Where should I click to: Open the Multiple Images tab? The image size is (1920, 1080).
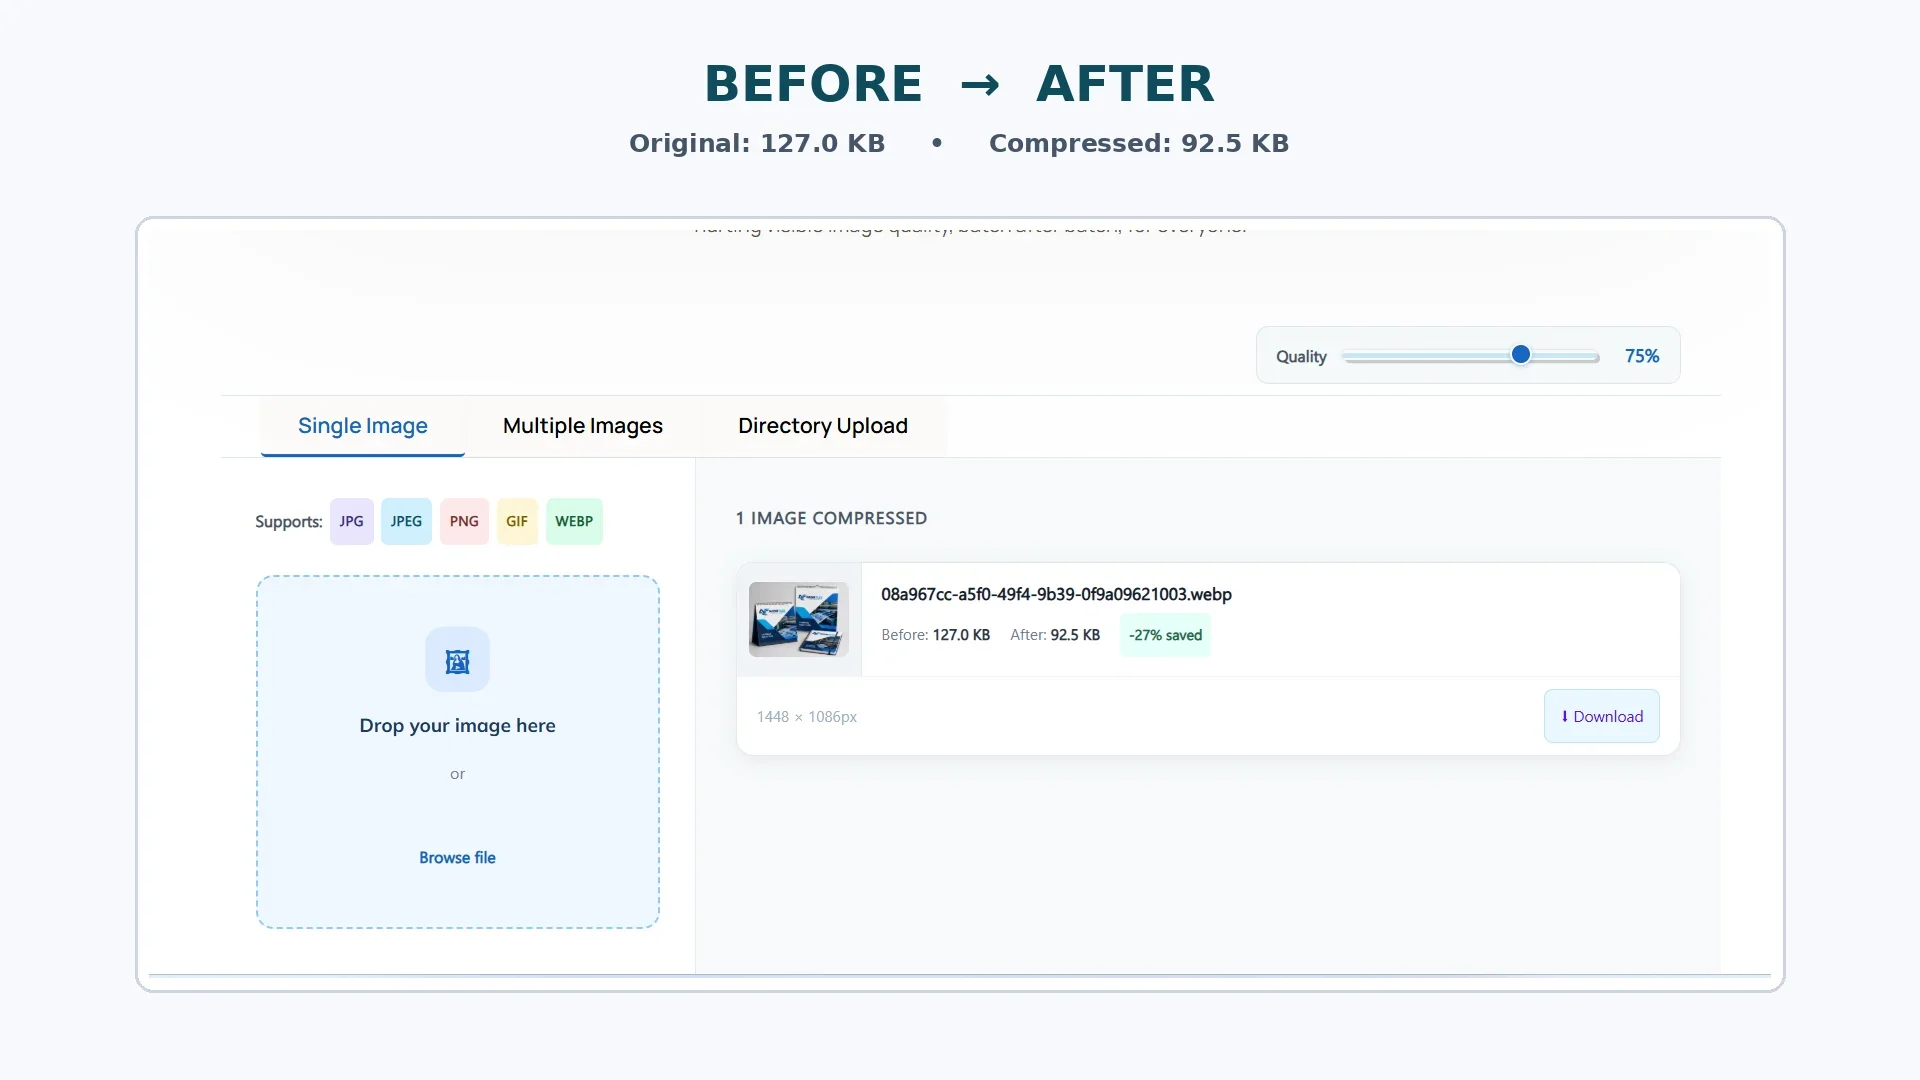(x=583, y=426)
